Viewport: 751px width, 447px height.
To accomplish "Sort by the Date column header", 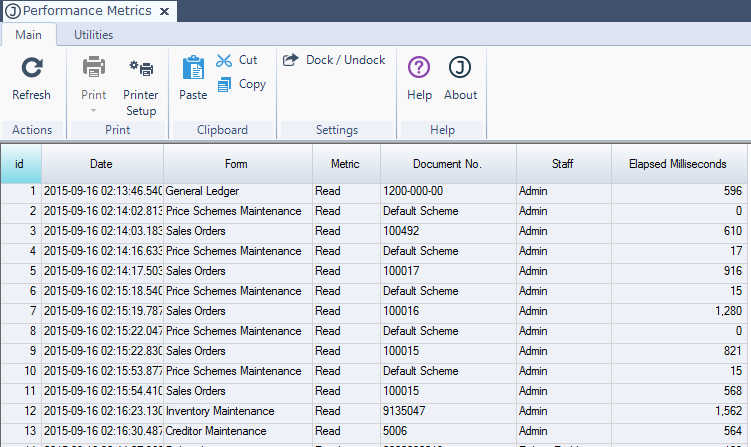I will tap(101, 164).
